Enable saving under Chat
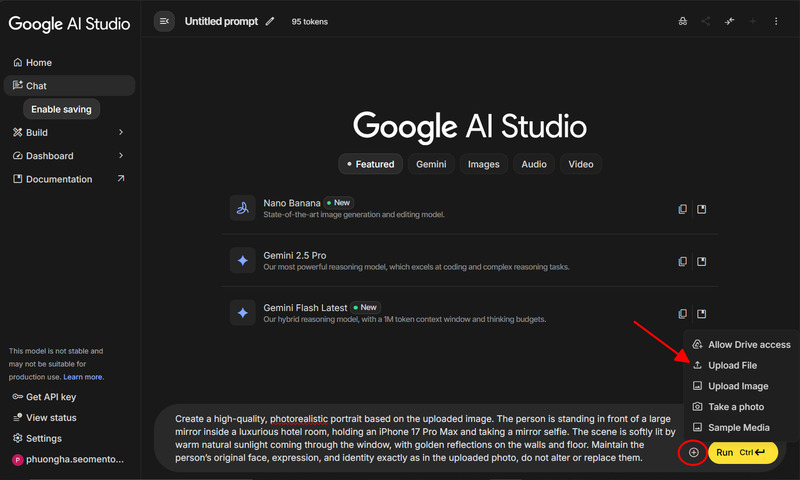The image size is (800, 480). [x=62, y=109]
